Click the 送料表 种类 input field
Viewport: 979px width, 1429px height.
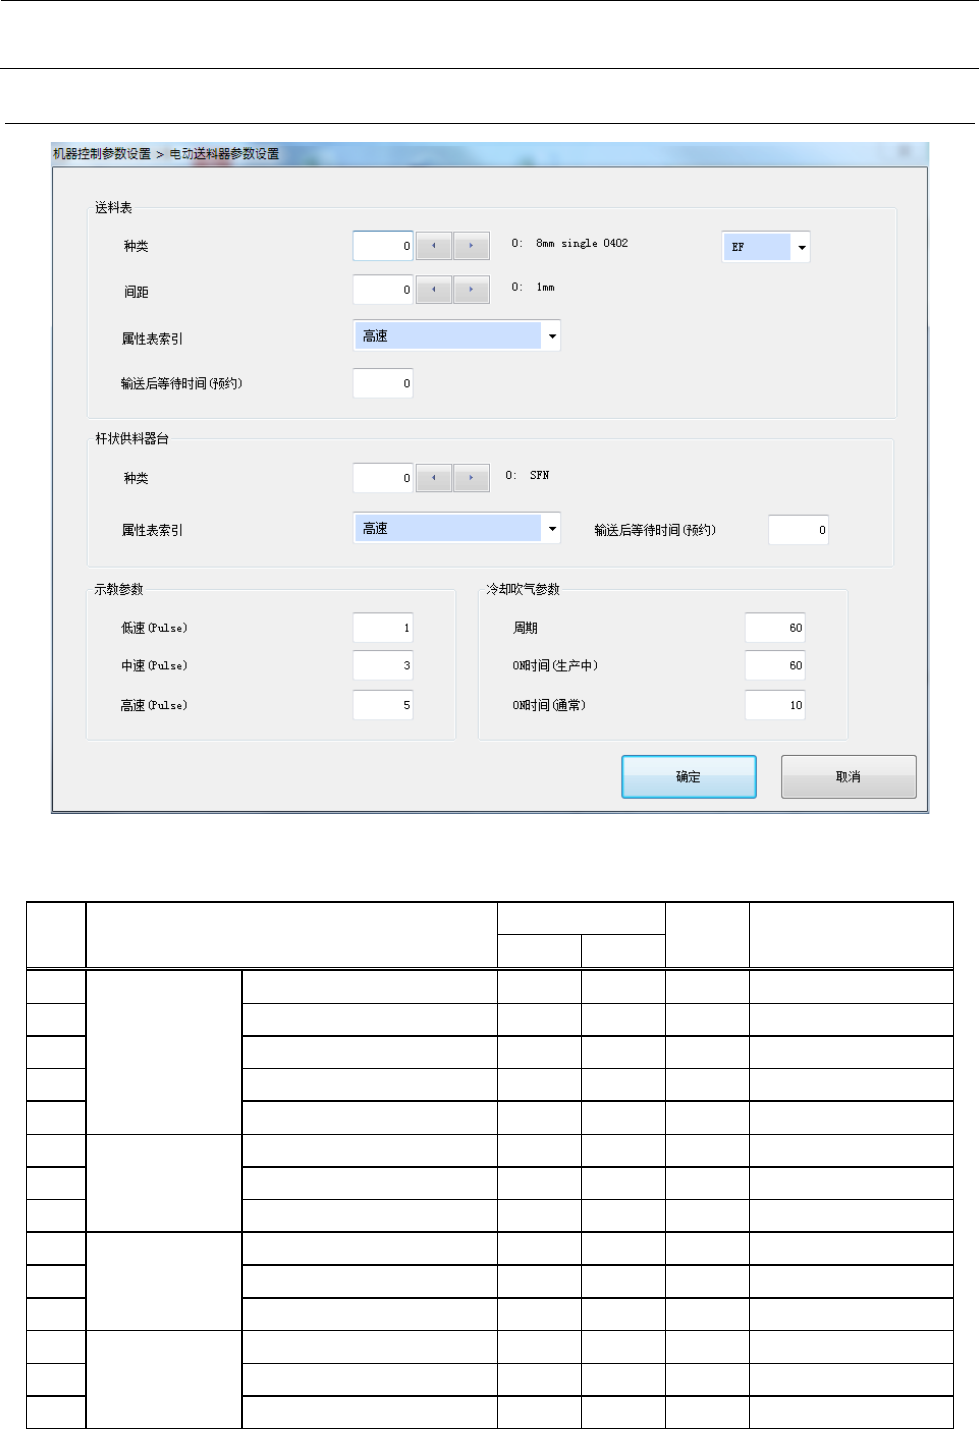(x=383, y=246)
